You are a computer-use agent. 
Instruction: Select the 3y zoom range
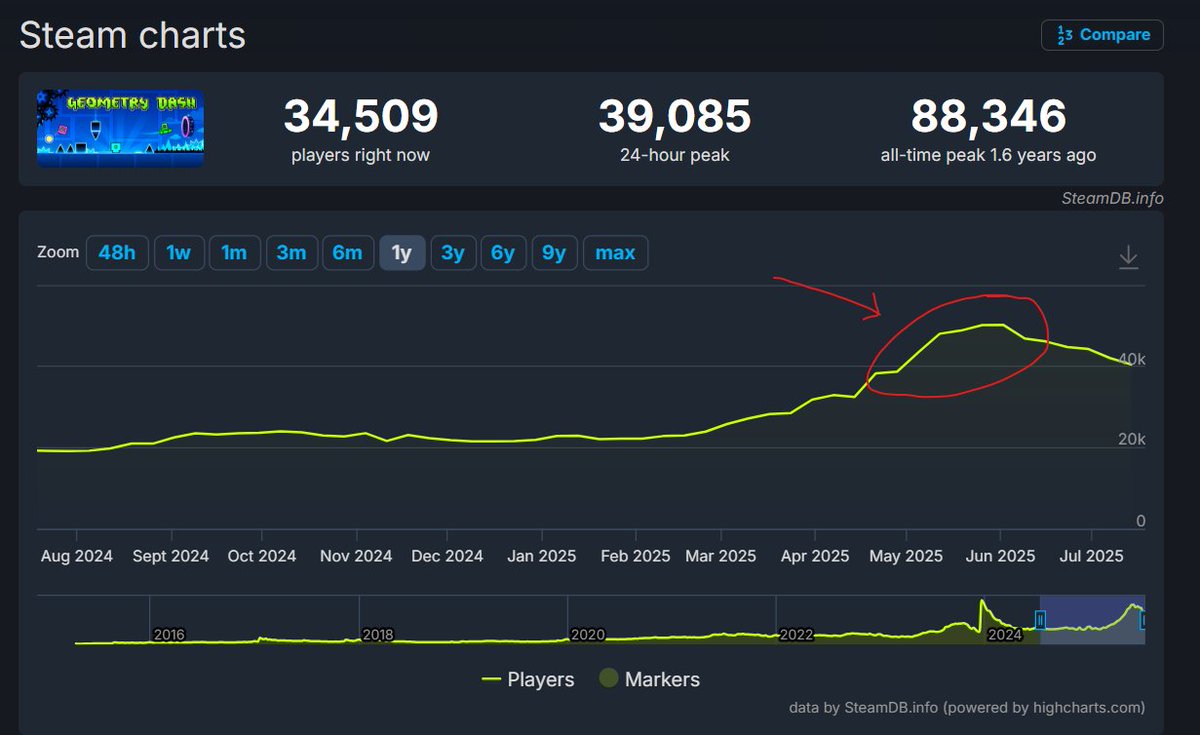453,253
